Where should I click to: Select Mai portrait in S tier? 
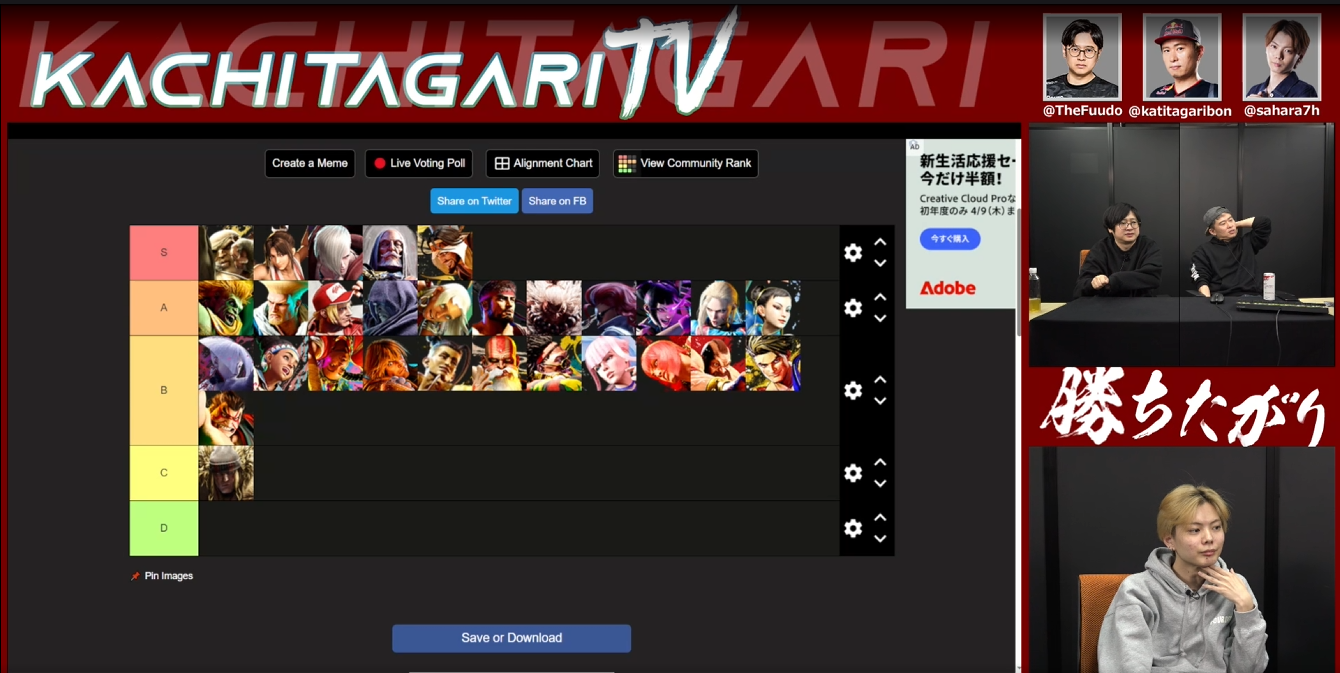coord(281,253)
